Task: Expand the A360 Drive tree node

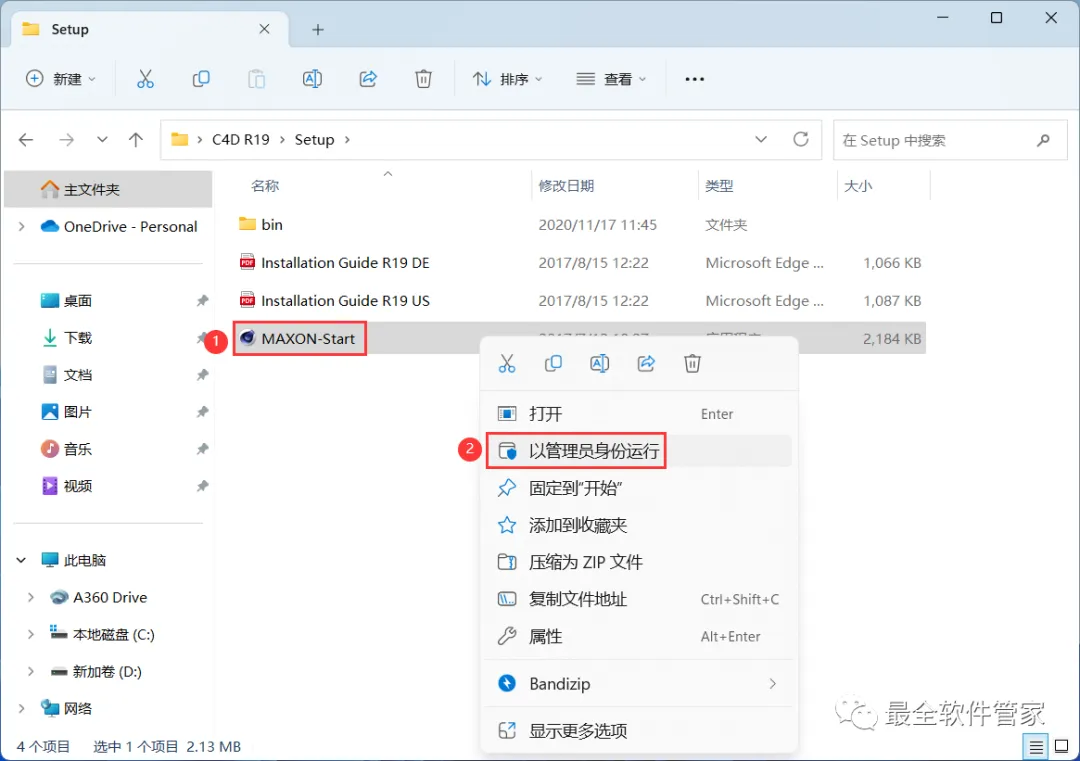Action: [x=31, y=598]
